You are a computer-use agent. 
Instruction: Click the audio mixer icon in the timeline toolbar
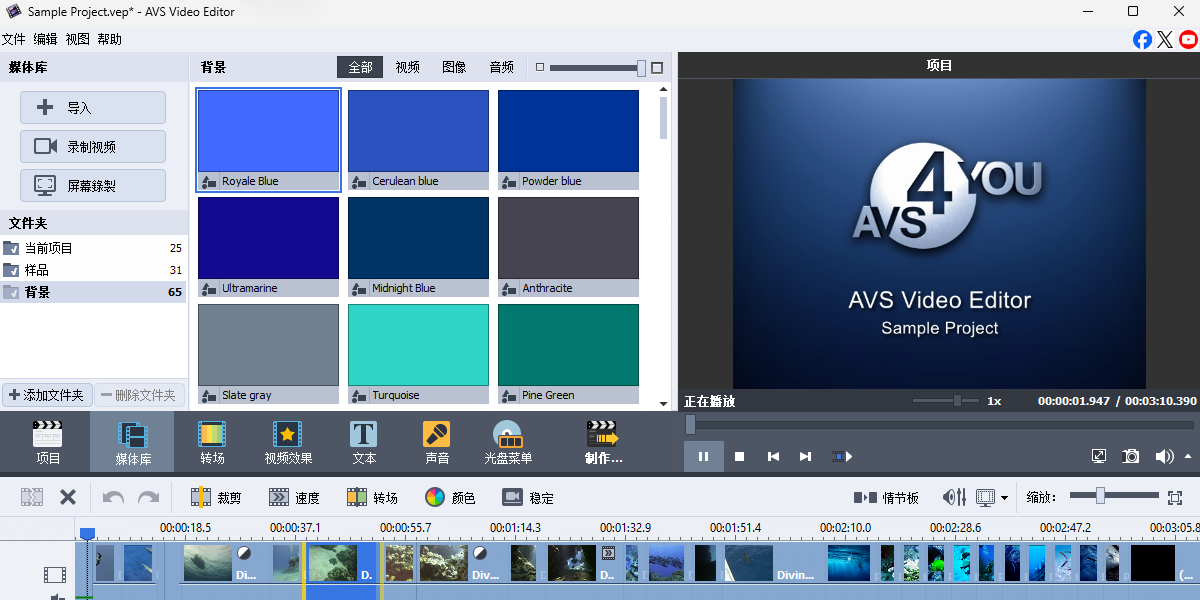[x=955, y=497]
